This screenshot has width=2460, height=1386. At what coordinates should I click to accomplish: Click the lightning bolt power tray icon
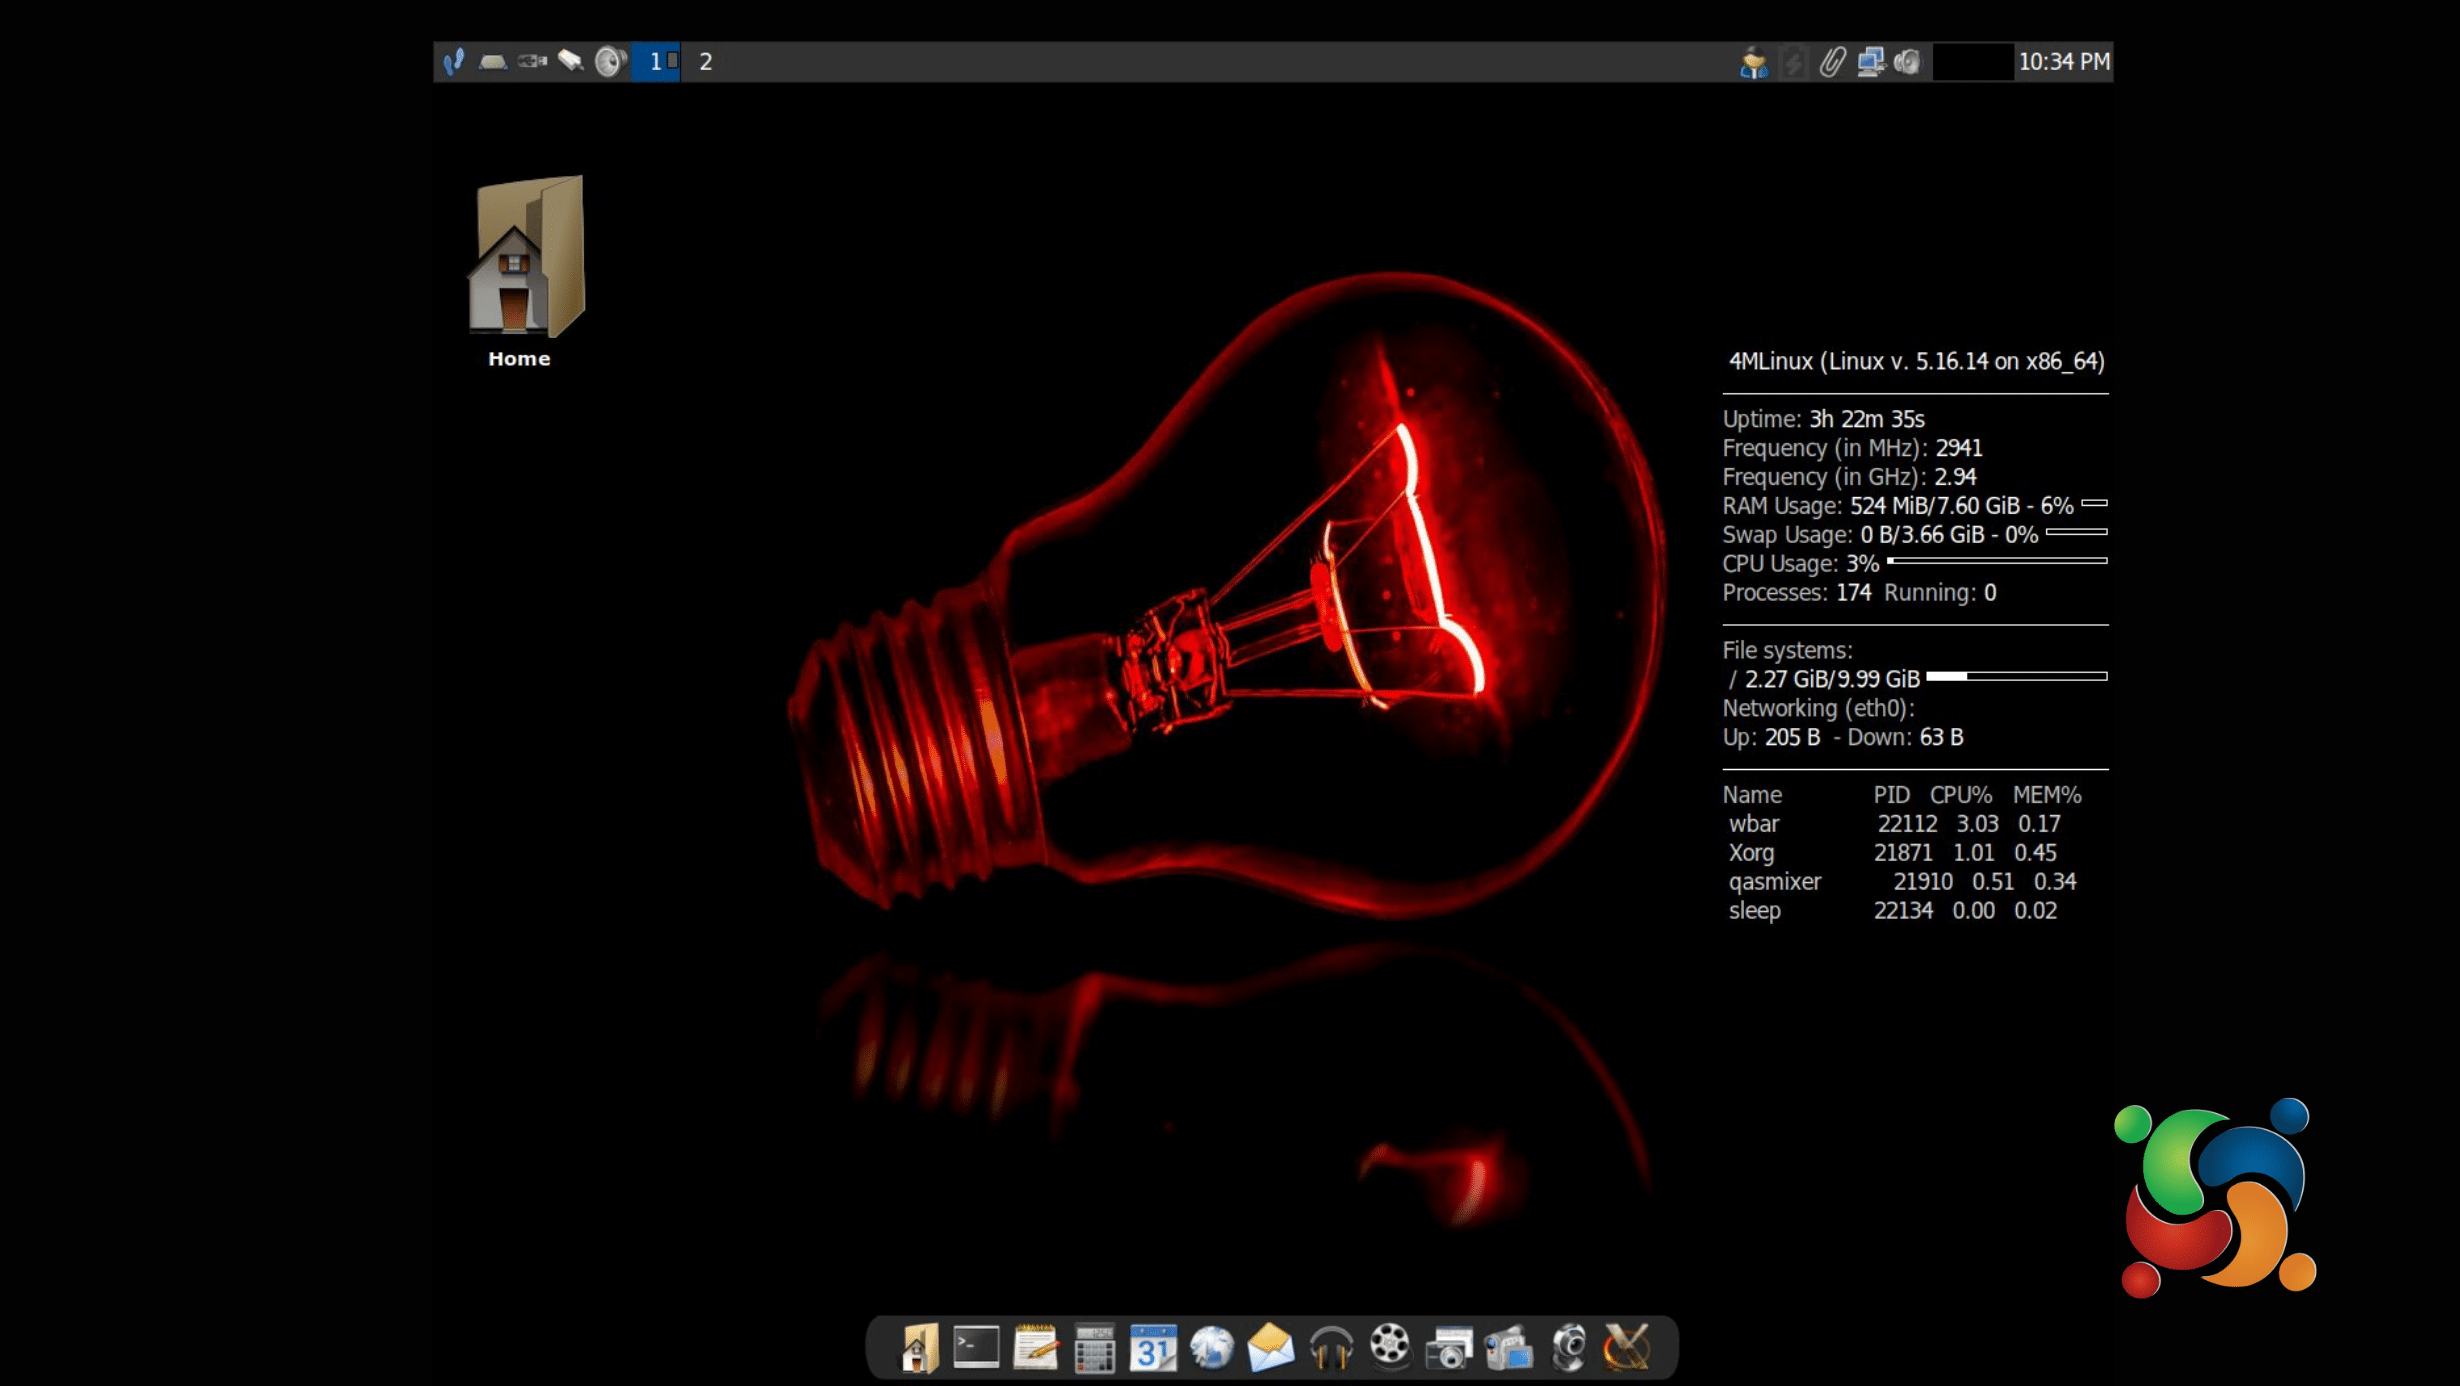click(x=1794, y=62)
